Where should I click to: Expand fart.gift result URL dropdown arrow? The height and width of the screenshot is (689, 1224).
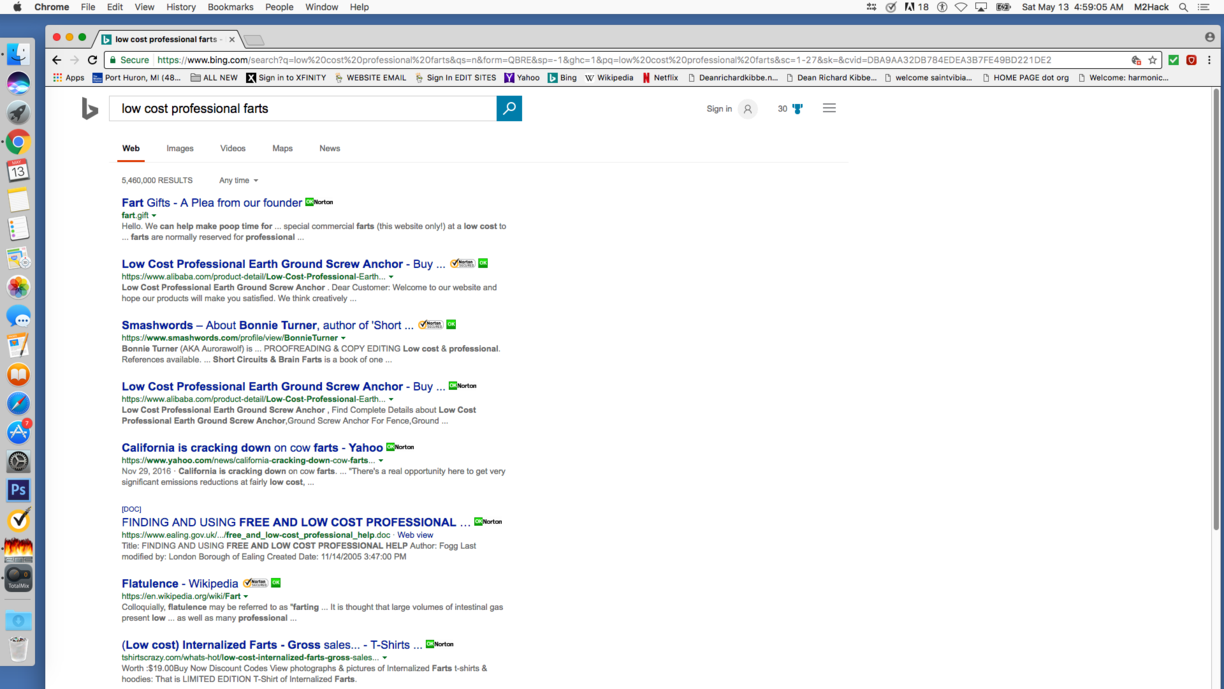pos(154,216)
